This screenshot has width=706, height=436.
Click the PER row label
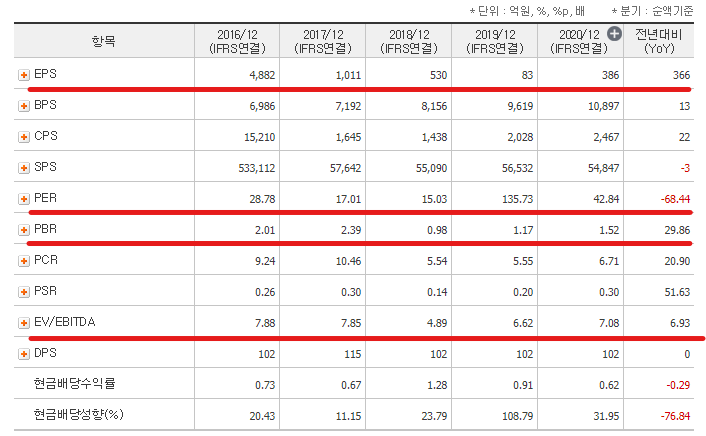45,198
